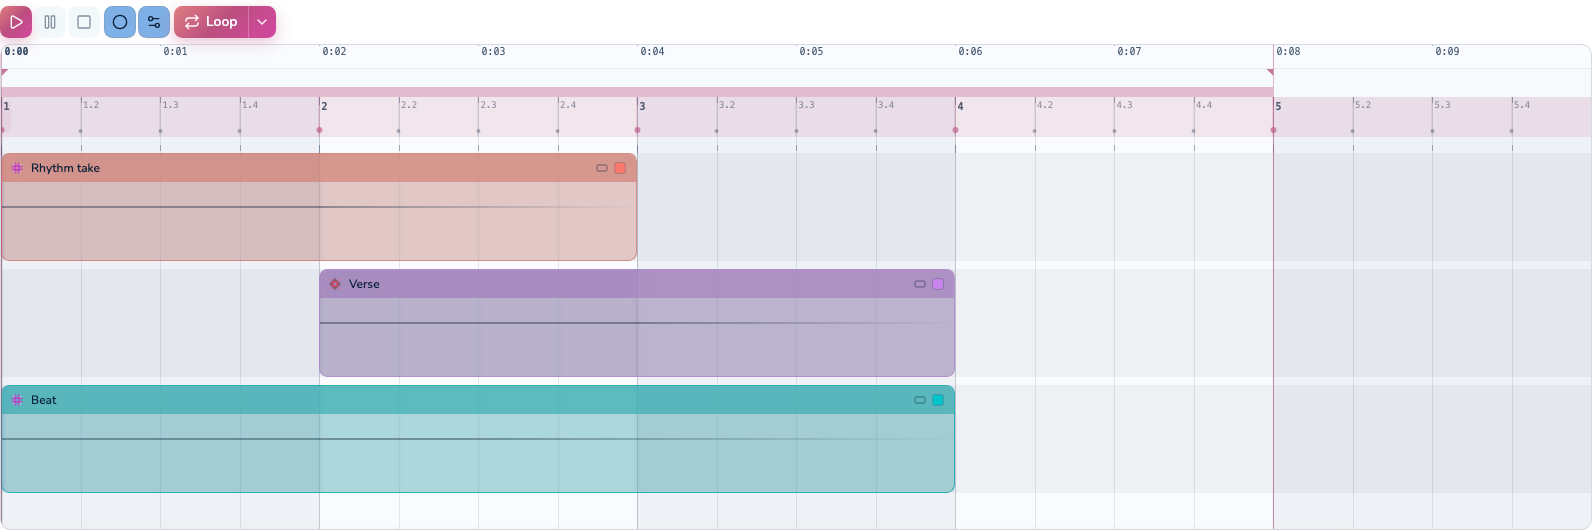Open the Rhythm take red color swatch
Viewport: 1592px width, 530px height.
coord(620,168)
